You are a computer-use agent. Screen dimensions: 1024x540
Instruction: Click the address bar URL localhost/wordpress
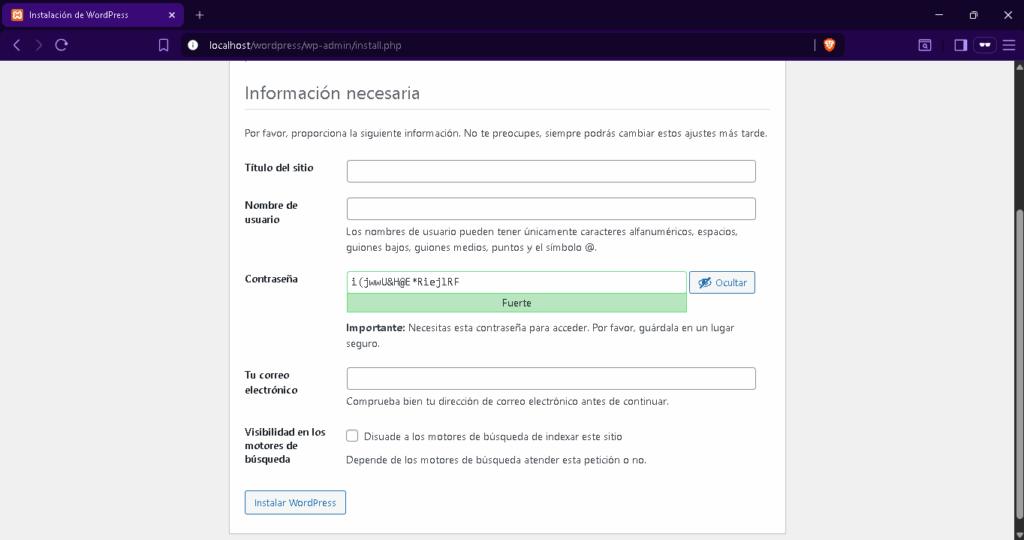pos(305,46)
